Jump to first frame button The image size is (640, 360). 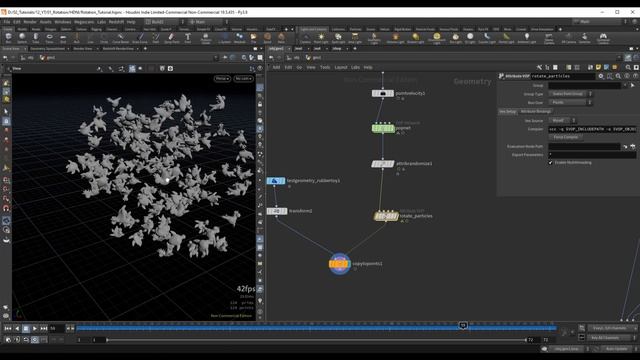click(x=8, y=328)
